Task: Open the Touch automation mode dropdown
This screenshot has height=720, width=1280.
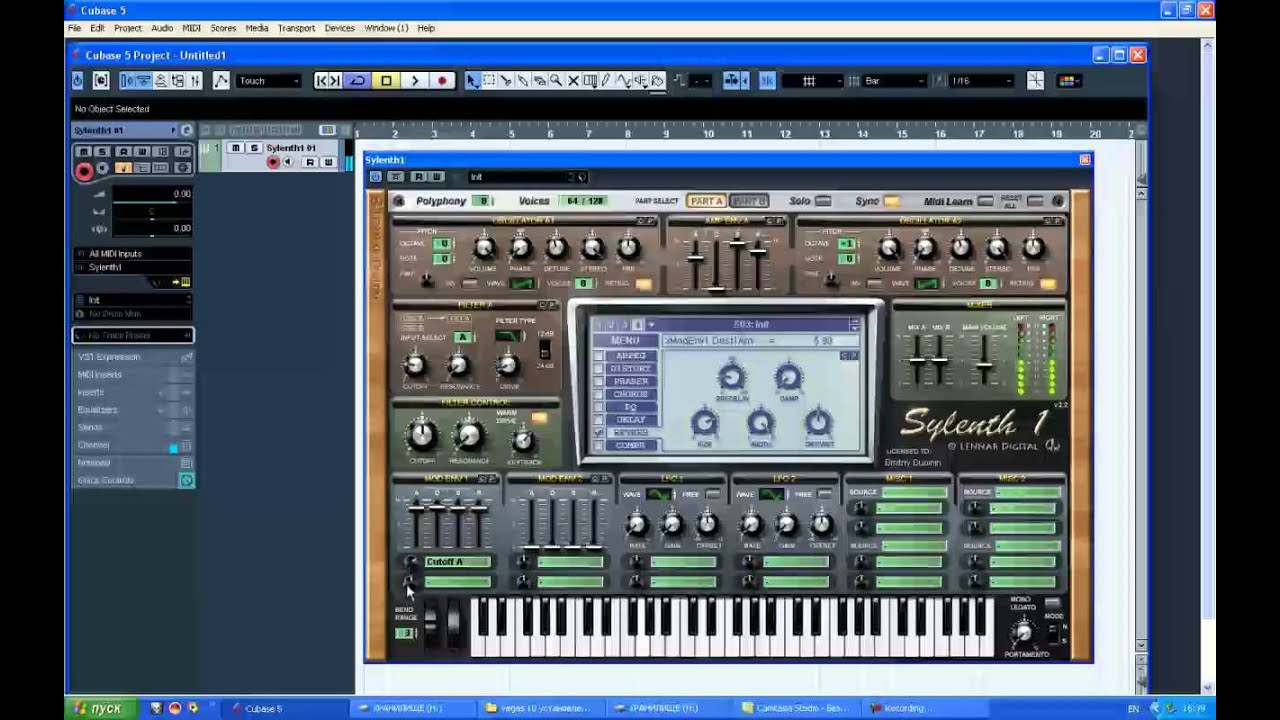Action: tap(268, 81)
